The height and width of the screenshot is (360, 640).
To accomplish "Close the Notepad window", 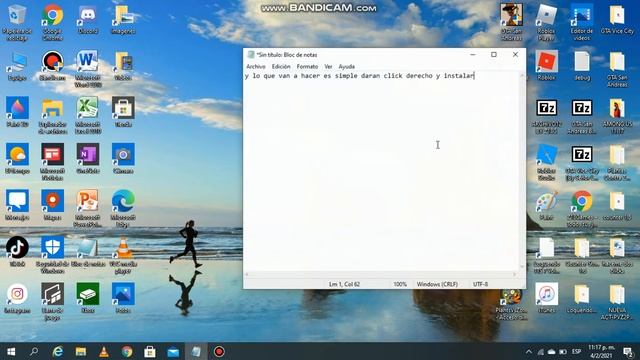I will point(515,55).
